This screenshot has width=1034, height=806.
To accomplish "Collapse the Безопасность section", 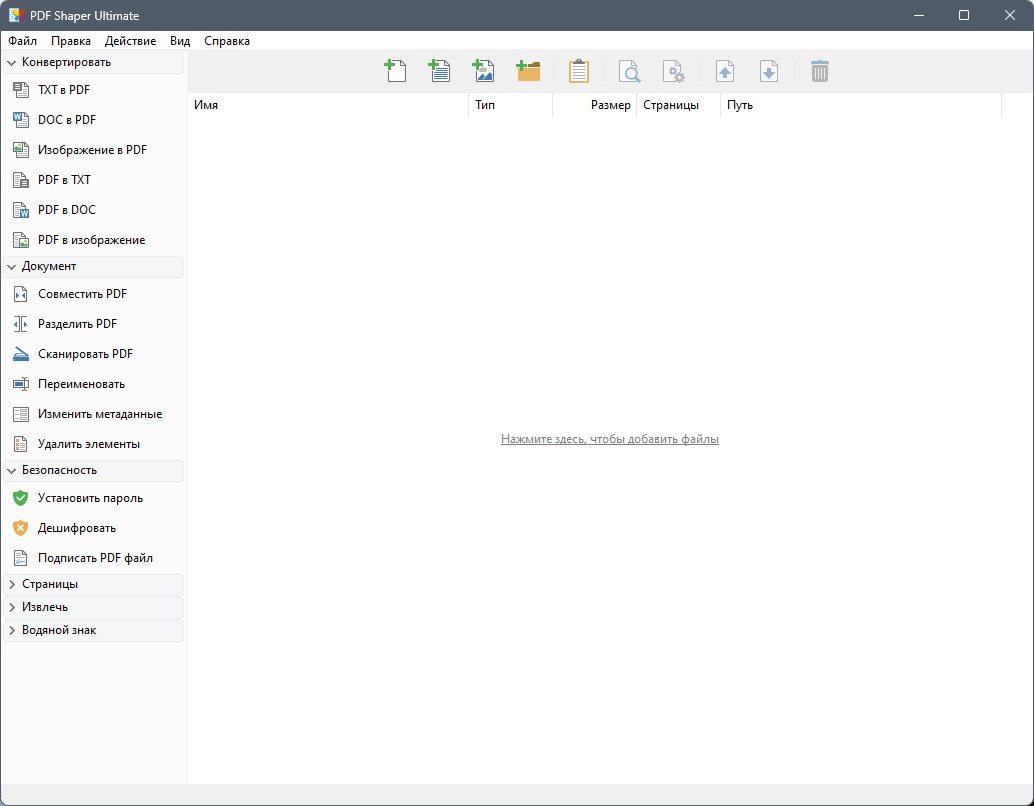I will 59,470.
